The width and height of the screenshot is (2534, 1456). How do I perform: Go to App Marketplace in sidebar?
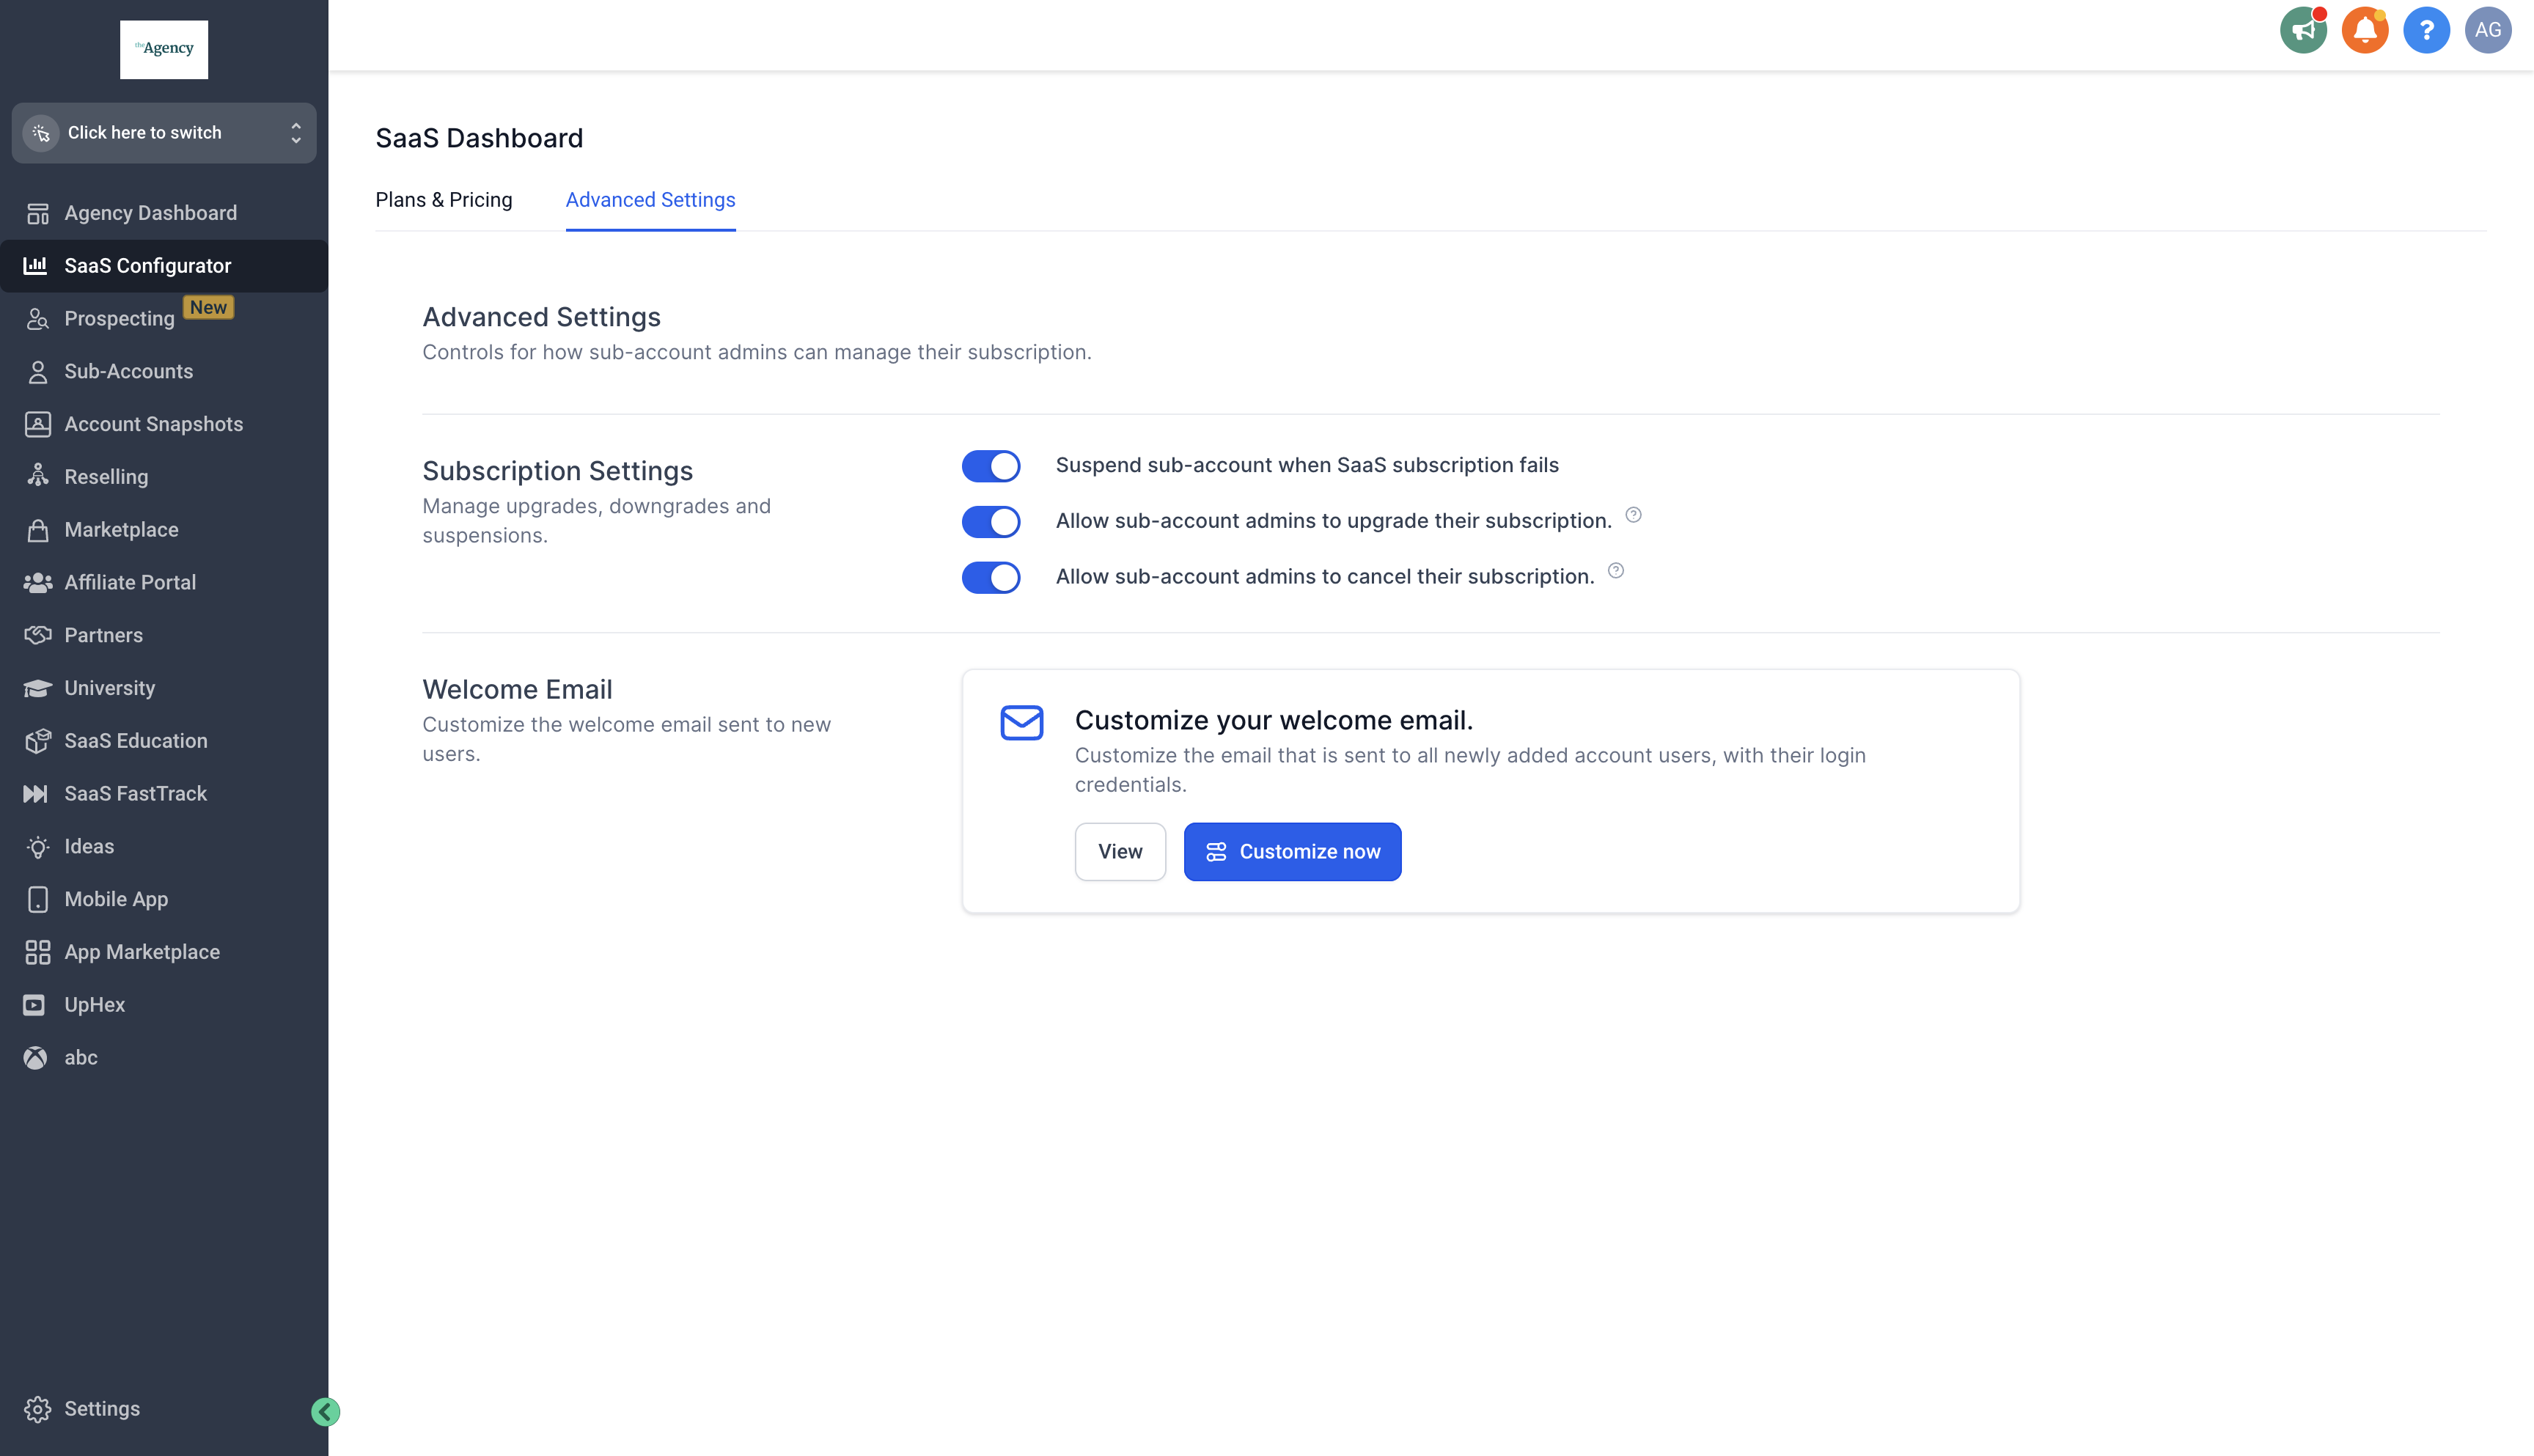(x=142, y=951)
